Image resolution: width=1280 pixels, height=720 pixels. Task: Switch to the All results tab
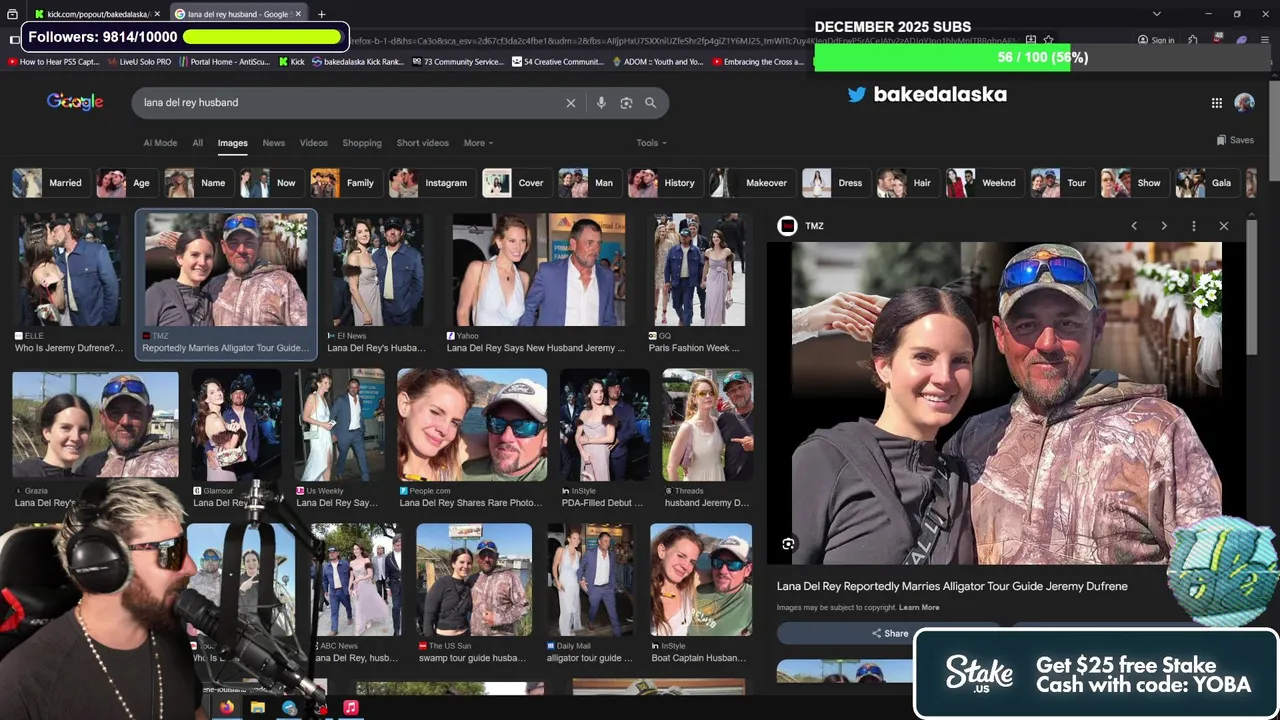(198, 143)
